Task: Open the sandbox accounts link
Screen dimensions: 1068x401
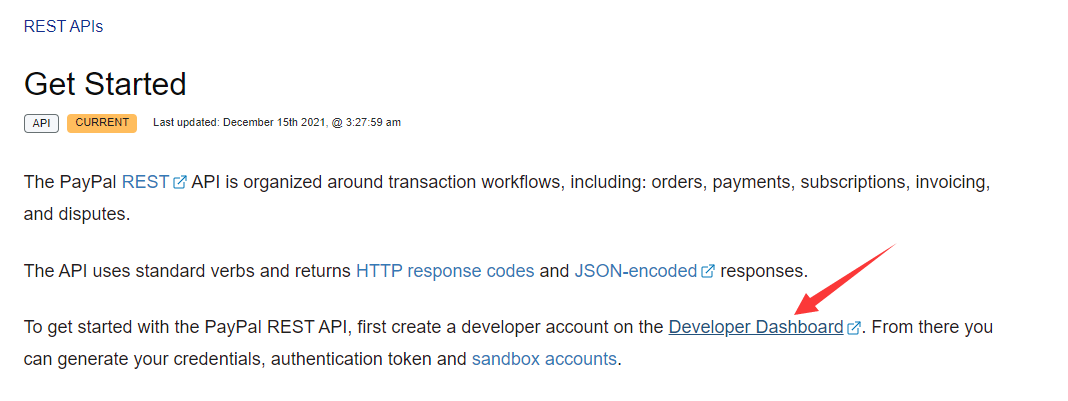Action: click(x=544, y=358)
